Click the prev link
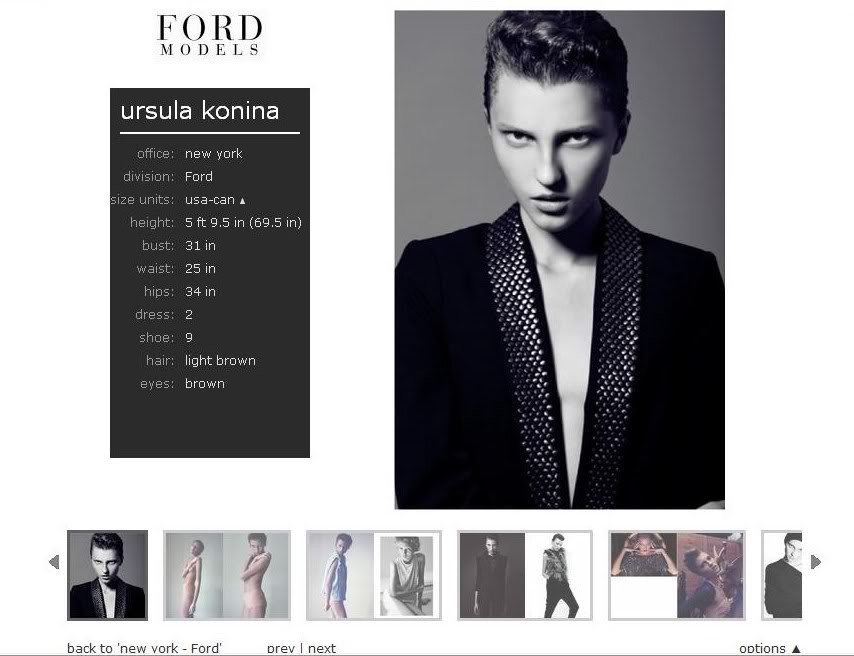The image size is (854, 656). tap(280, 648)
